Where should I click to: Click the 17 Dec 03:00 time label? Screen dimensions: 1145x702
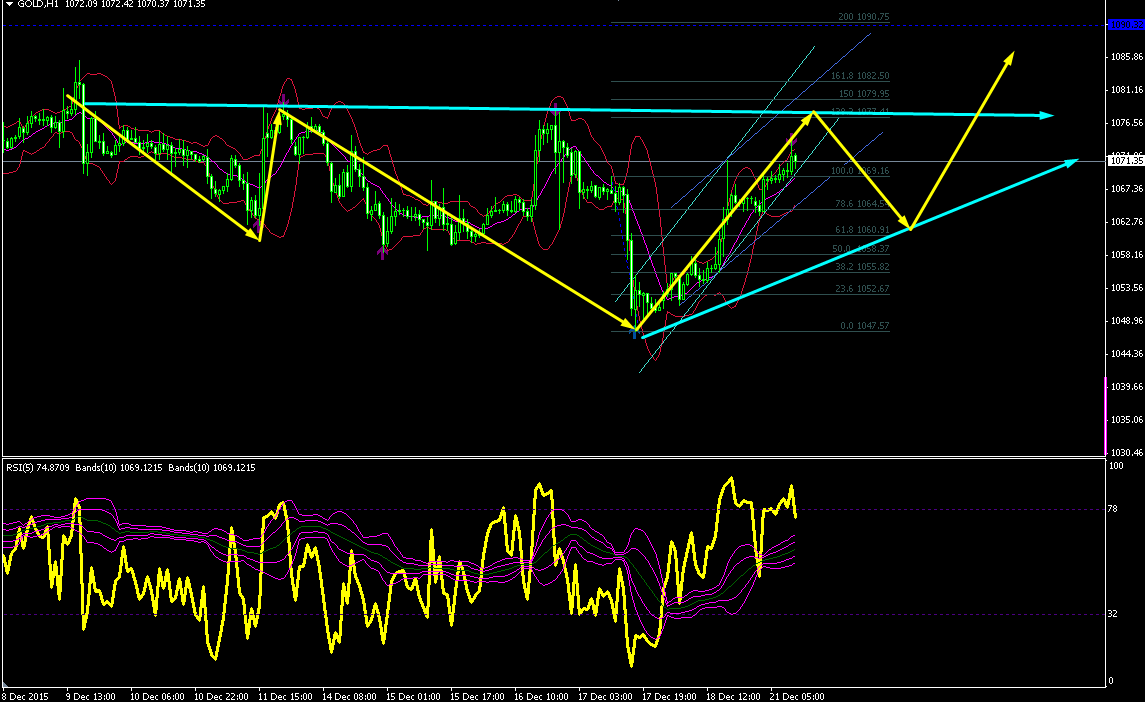(605, 697)
